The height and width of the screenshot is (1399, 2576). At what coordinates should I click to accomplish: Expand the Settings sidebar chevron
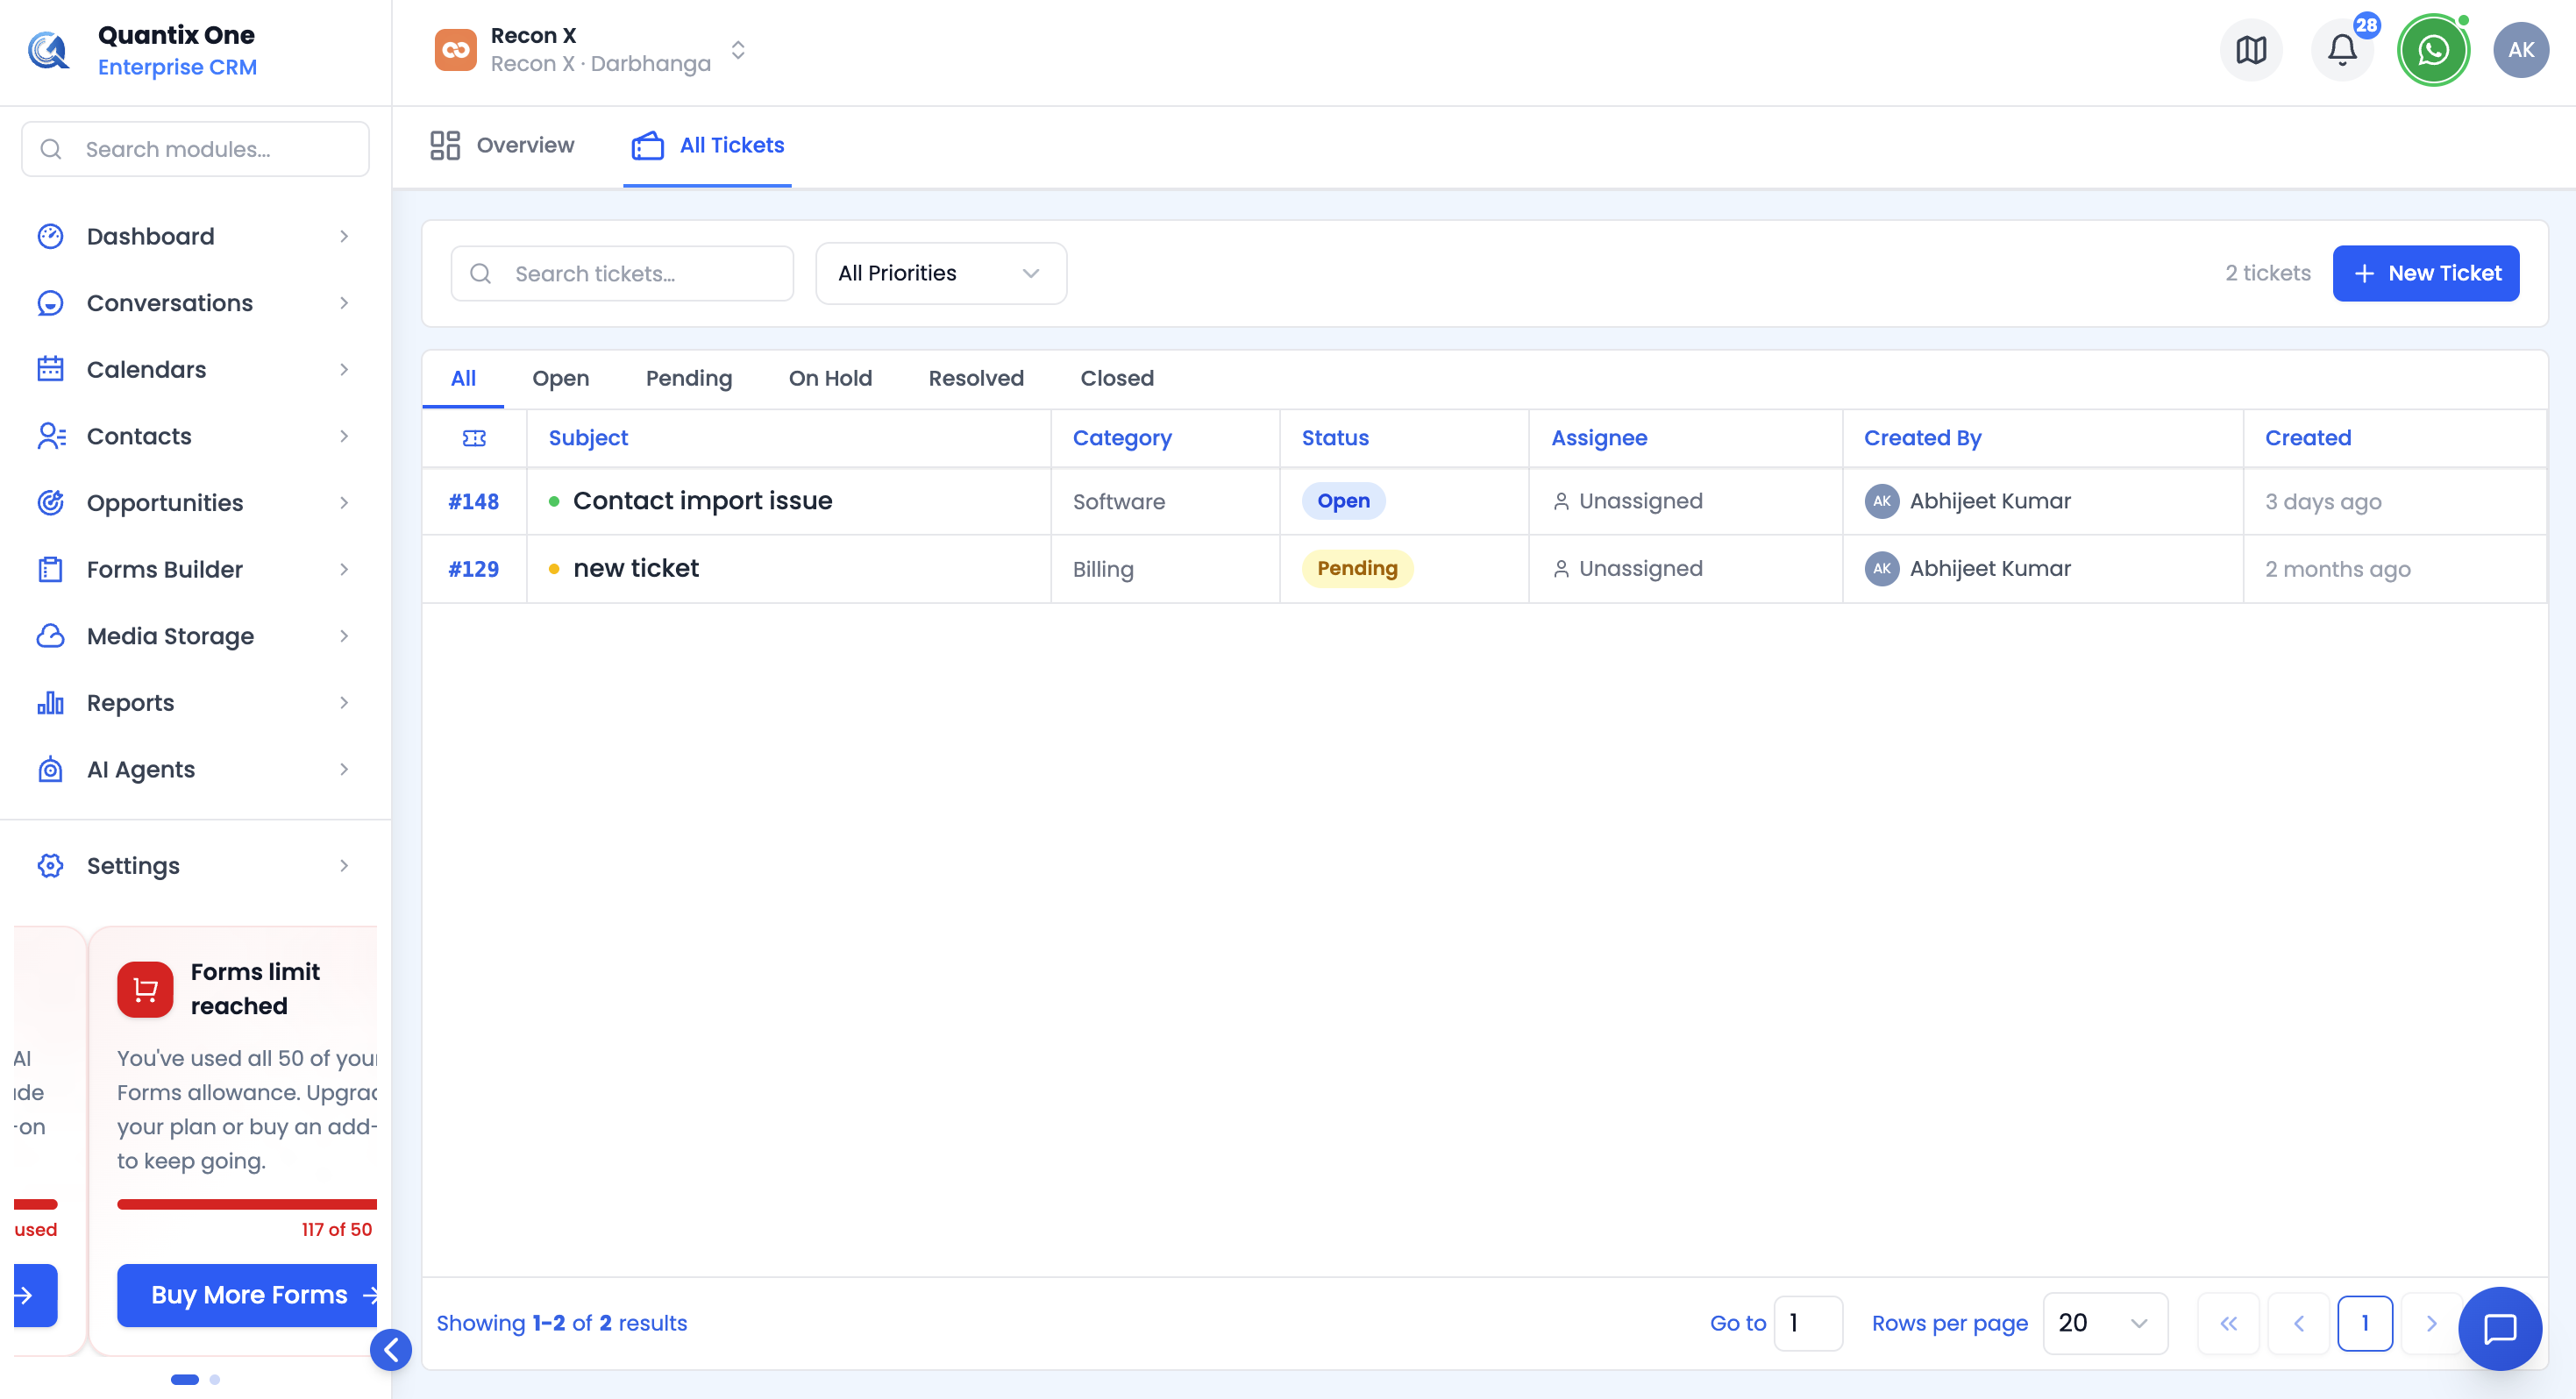(x=344, y=865)
